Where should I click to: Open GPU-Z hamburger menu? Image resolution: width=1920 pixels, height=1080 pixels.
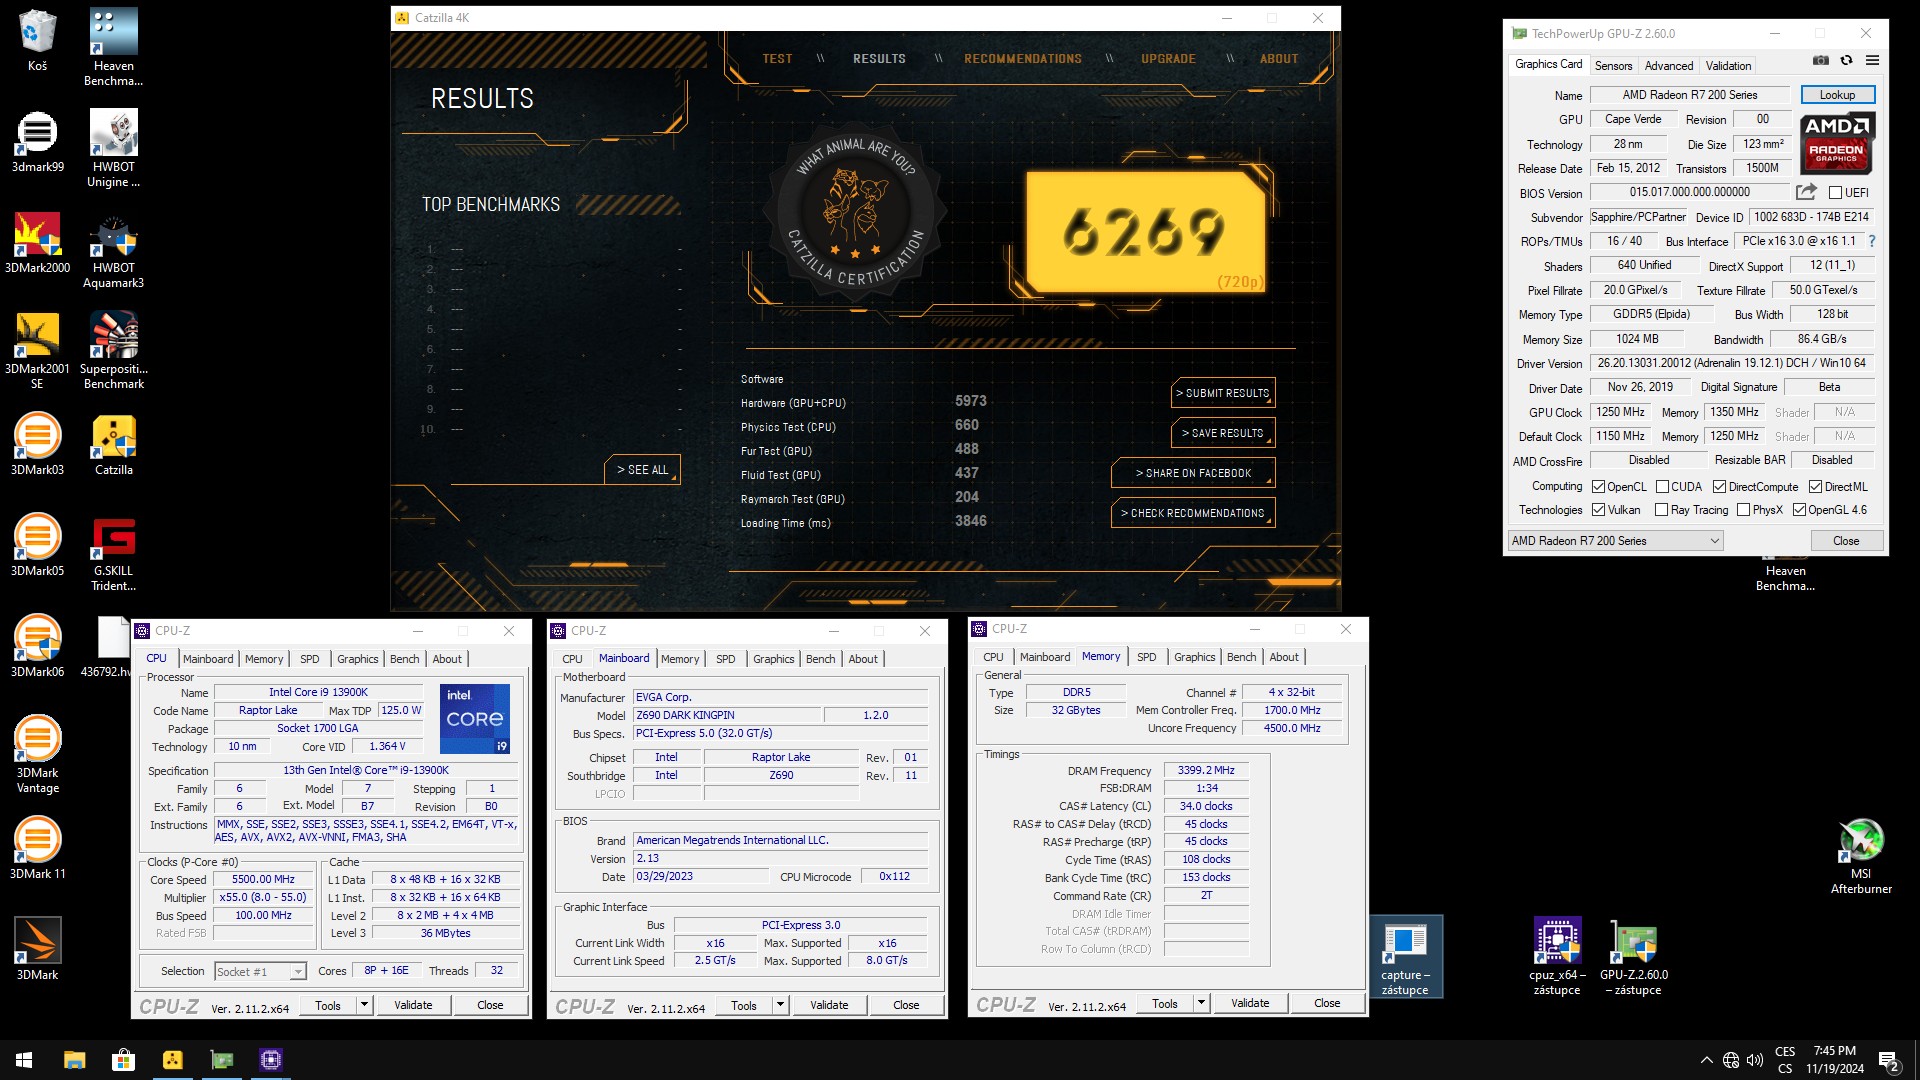pyautogui.click(x=1872, y=61)
